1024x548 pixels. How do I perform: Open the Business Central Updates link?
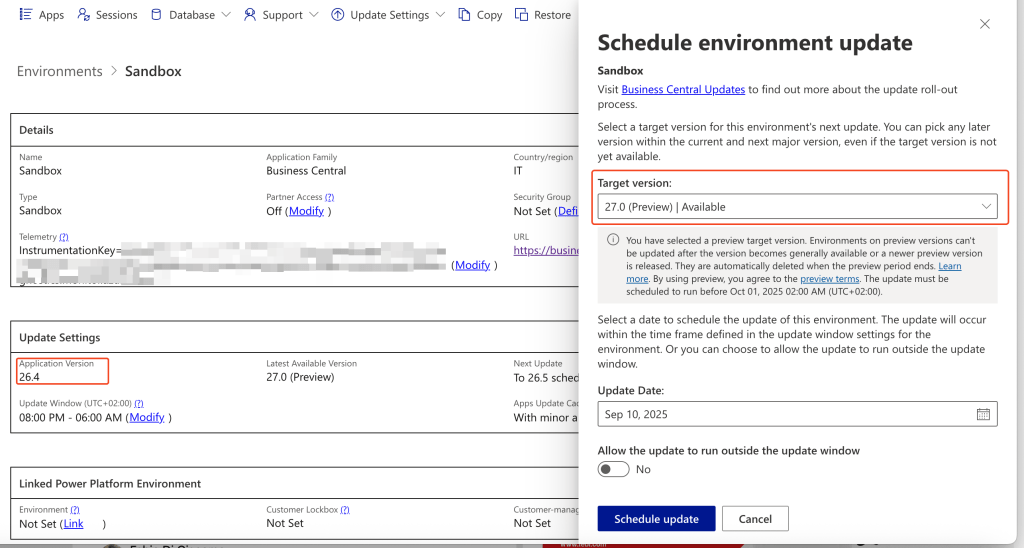683,89
